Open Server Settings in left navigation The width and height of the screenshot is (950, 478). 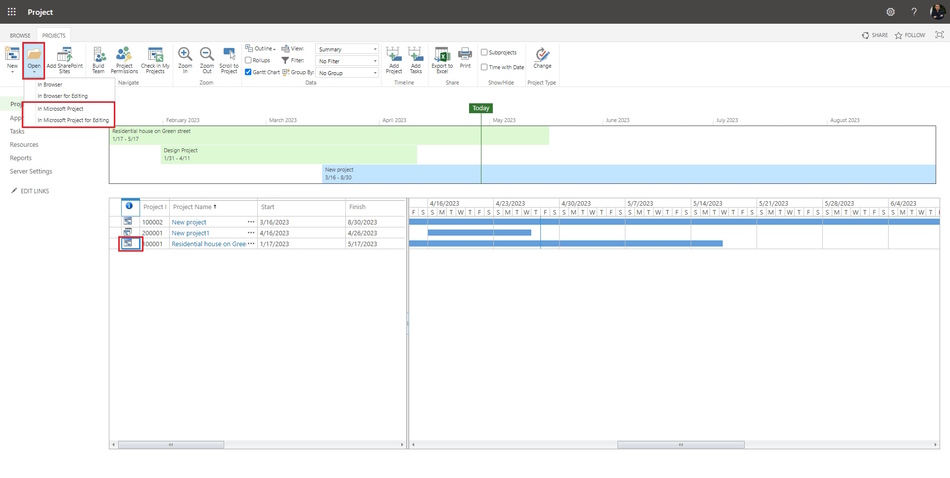point(31,171)
